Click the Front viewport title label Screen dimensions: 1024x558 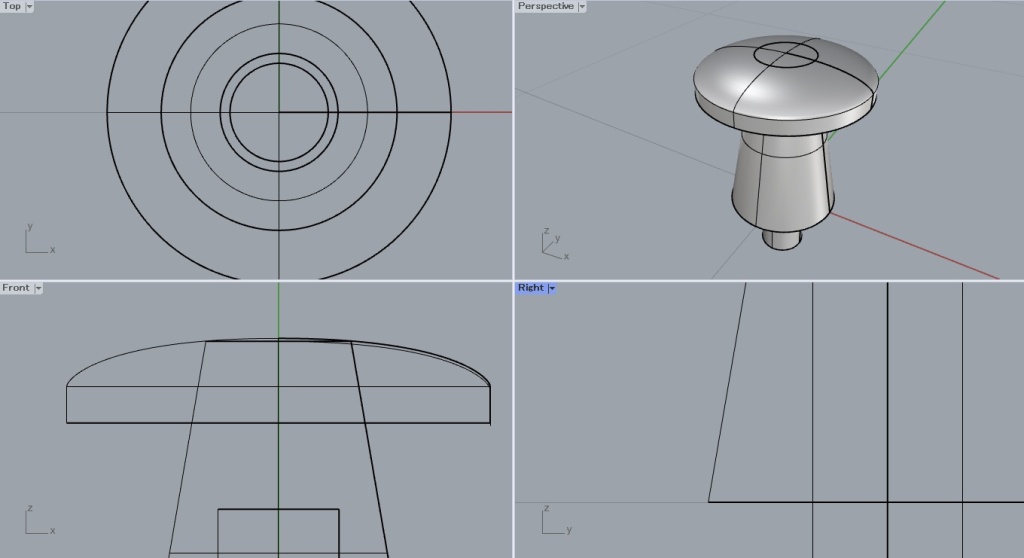pyautogui.click(x=16, y=288)
